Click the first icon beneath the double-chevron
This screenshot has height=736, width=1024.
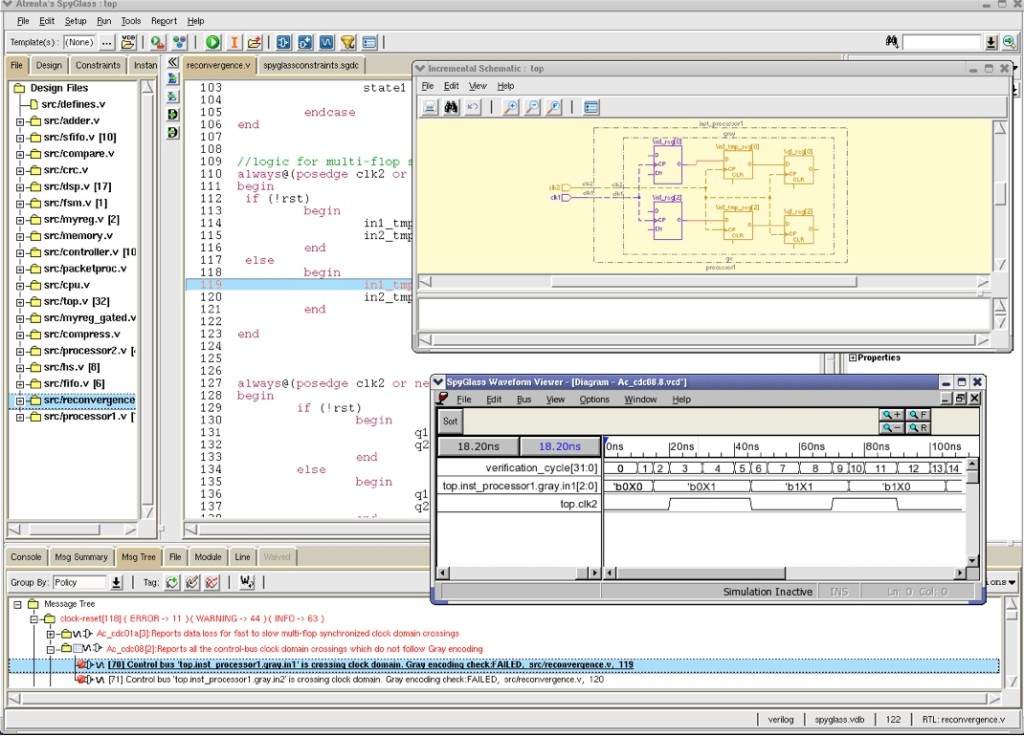tap(172, 78)
